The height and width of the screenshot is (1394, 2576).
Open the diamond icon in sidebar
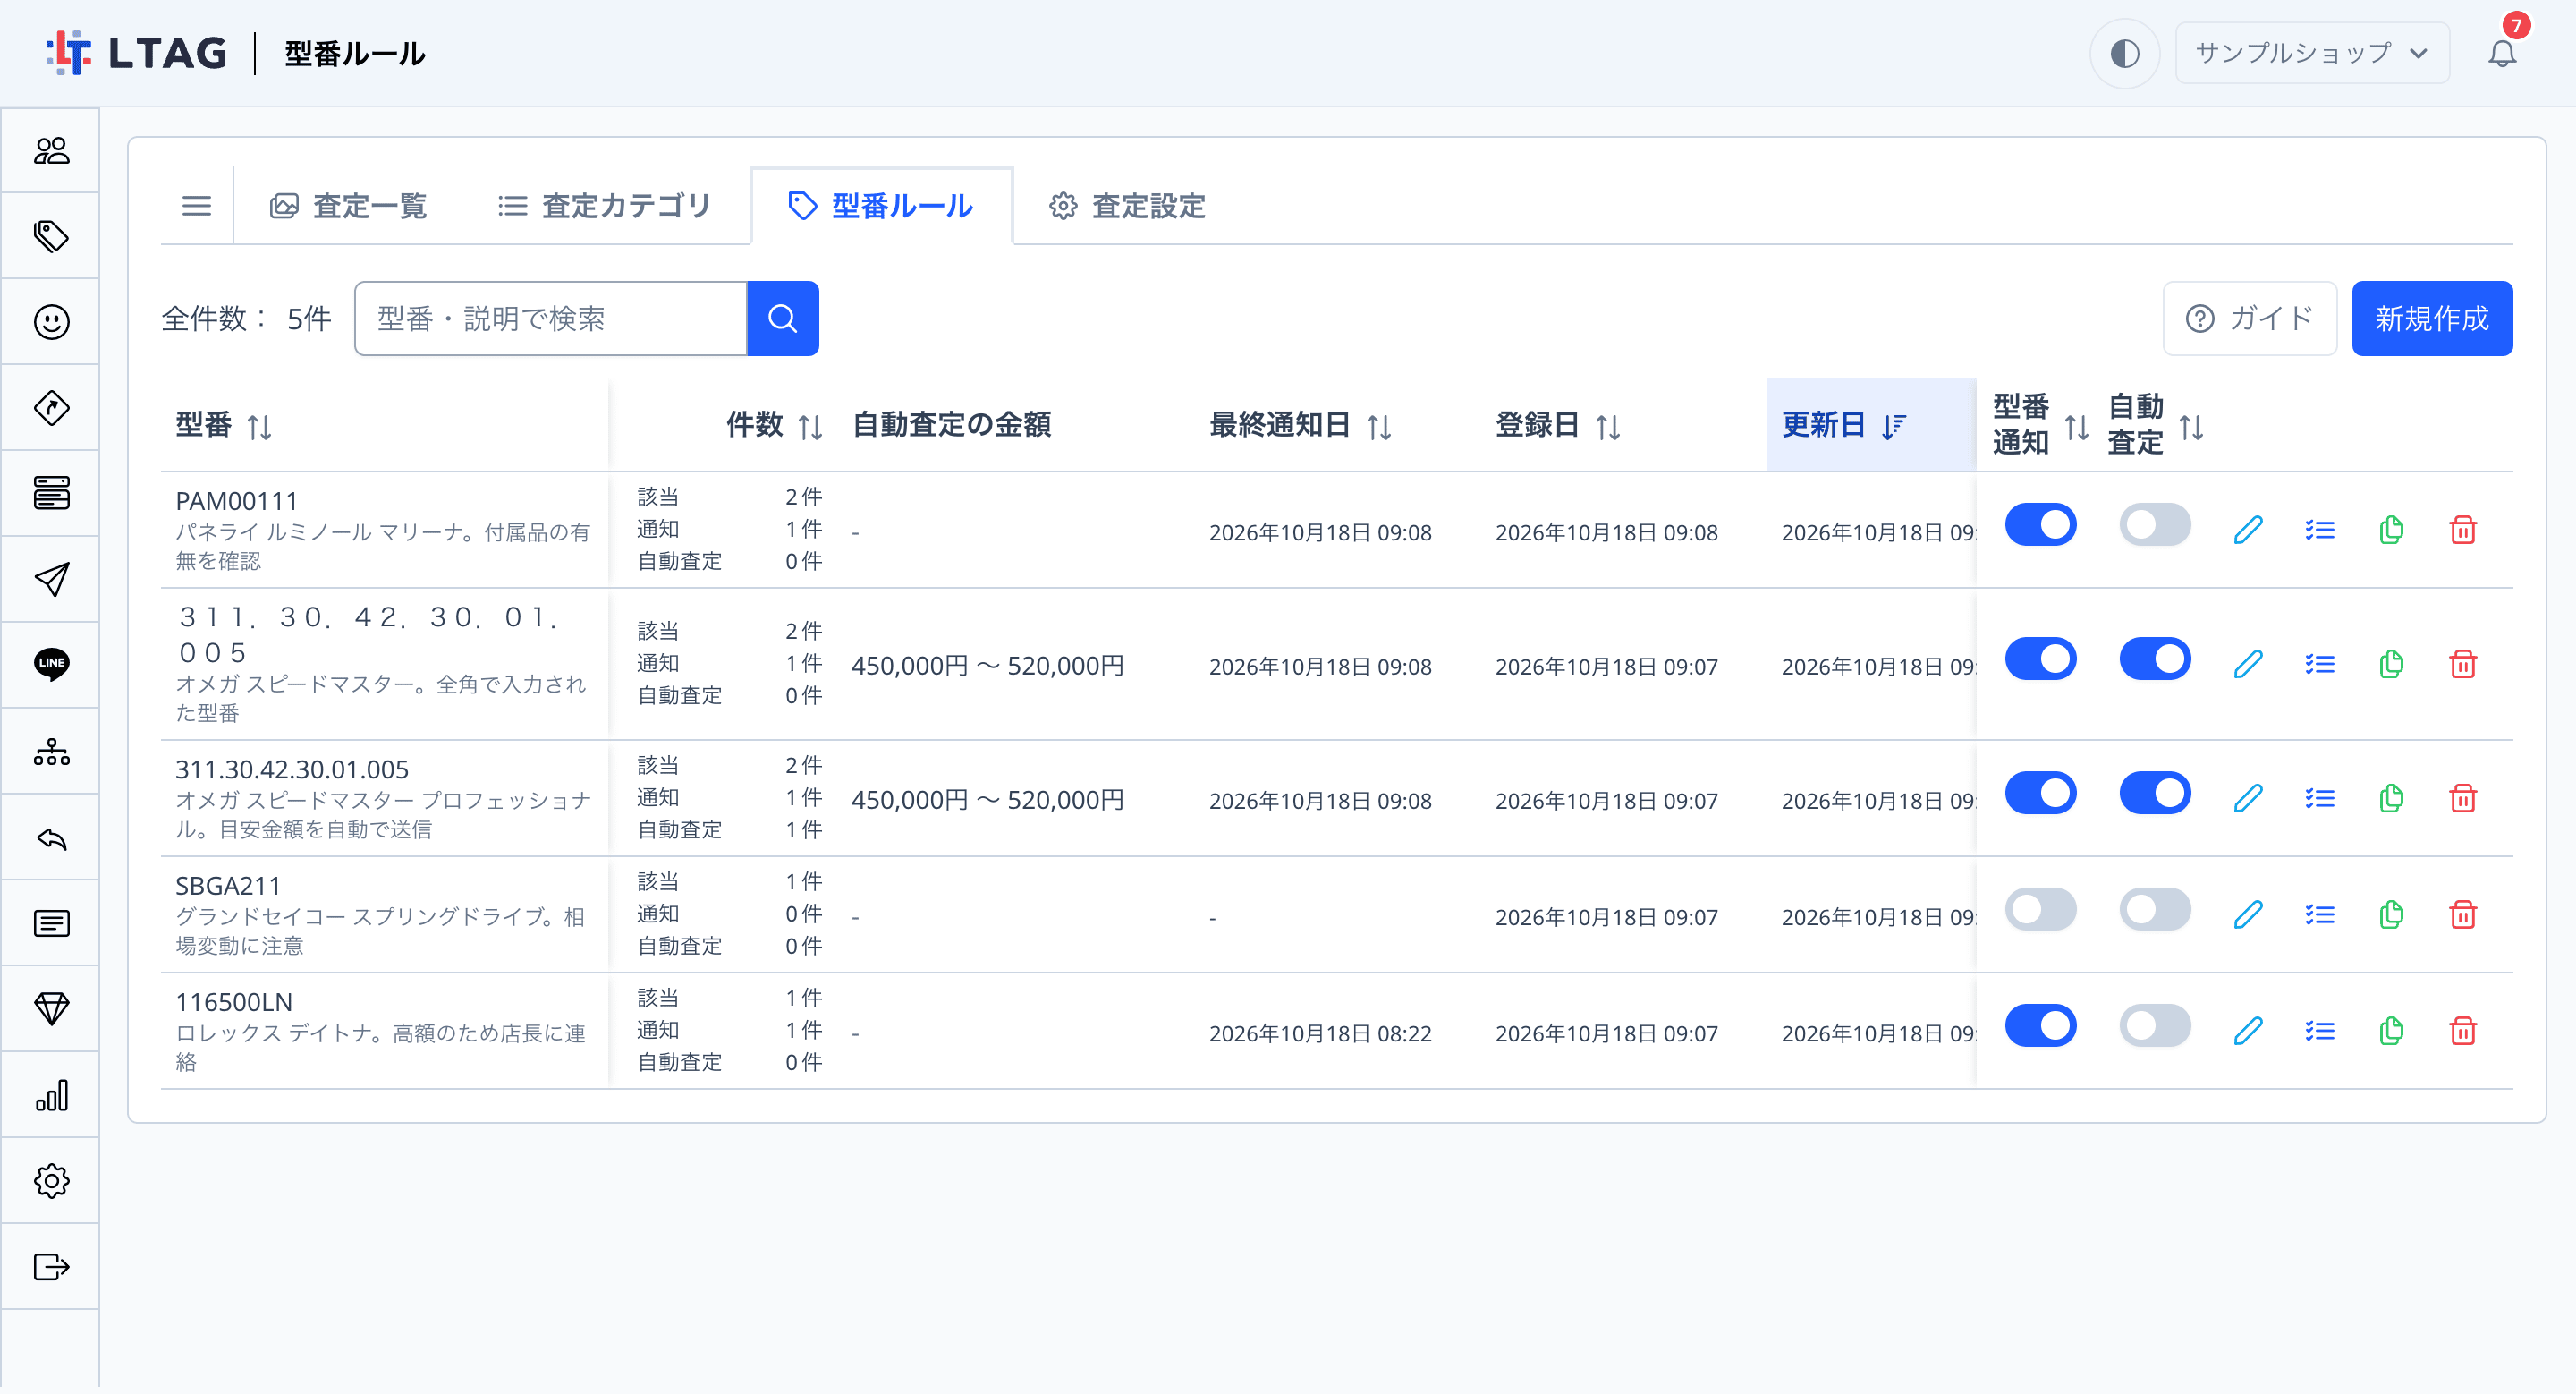(x=51, y=1008)
